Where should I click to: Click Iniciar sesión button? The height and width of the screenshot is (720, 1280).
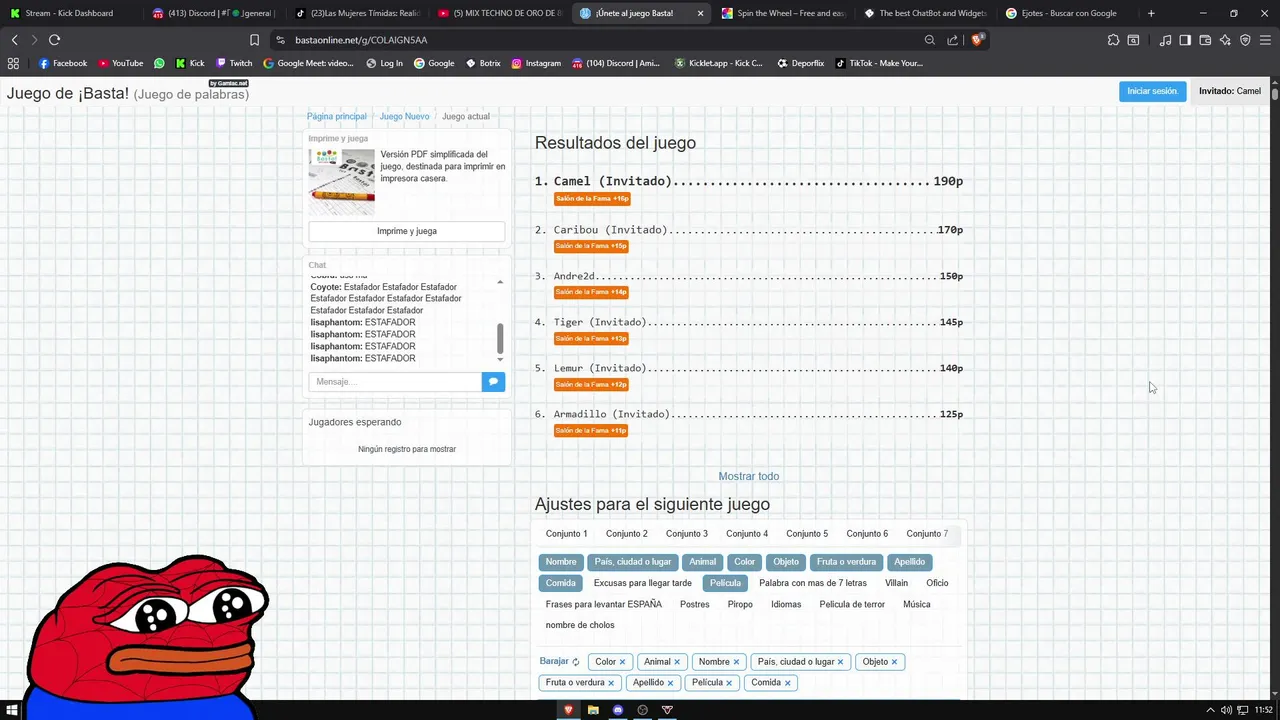[1152, 91]
